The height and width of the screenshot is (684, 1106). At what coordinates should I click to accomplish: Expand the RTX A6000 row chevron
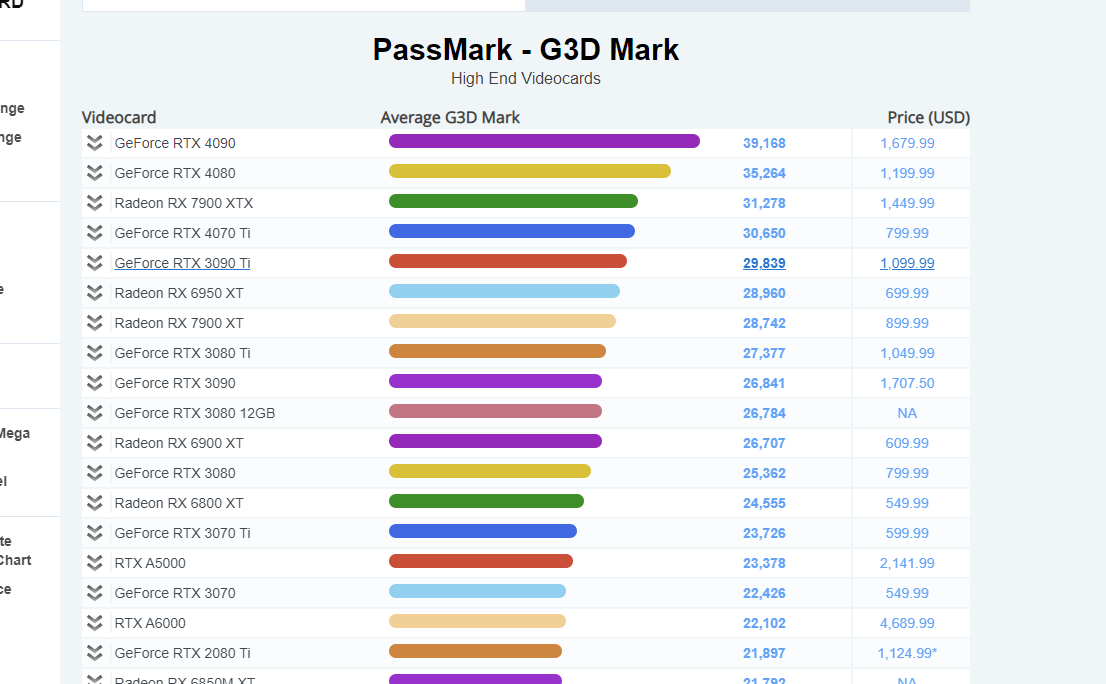95,623
